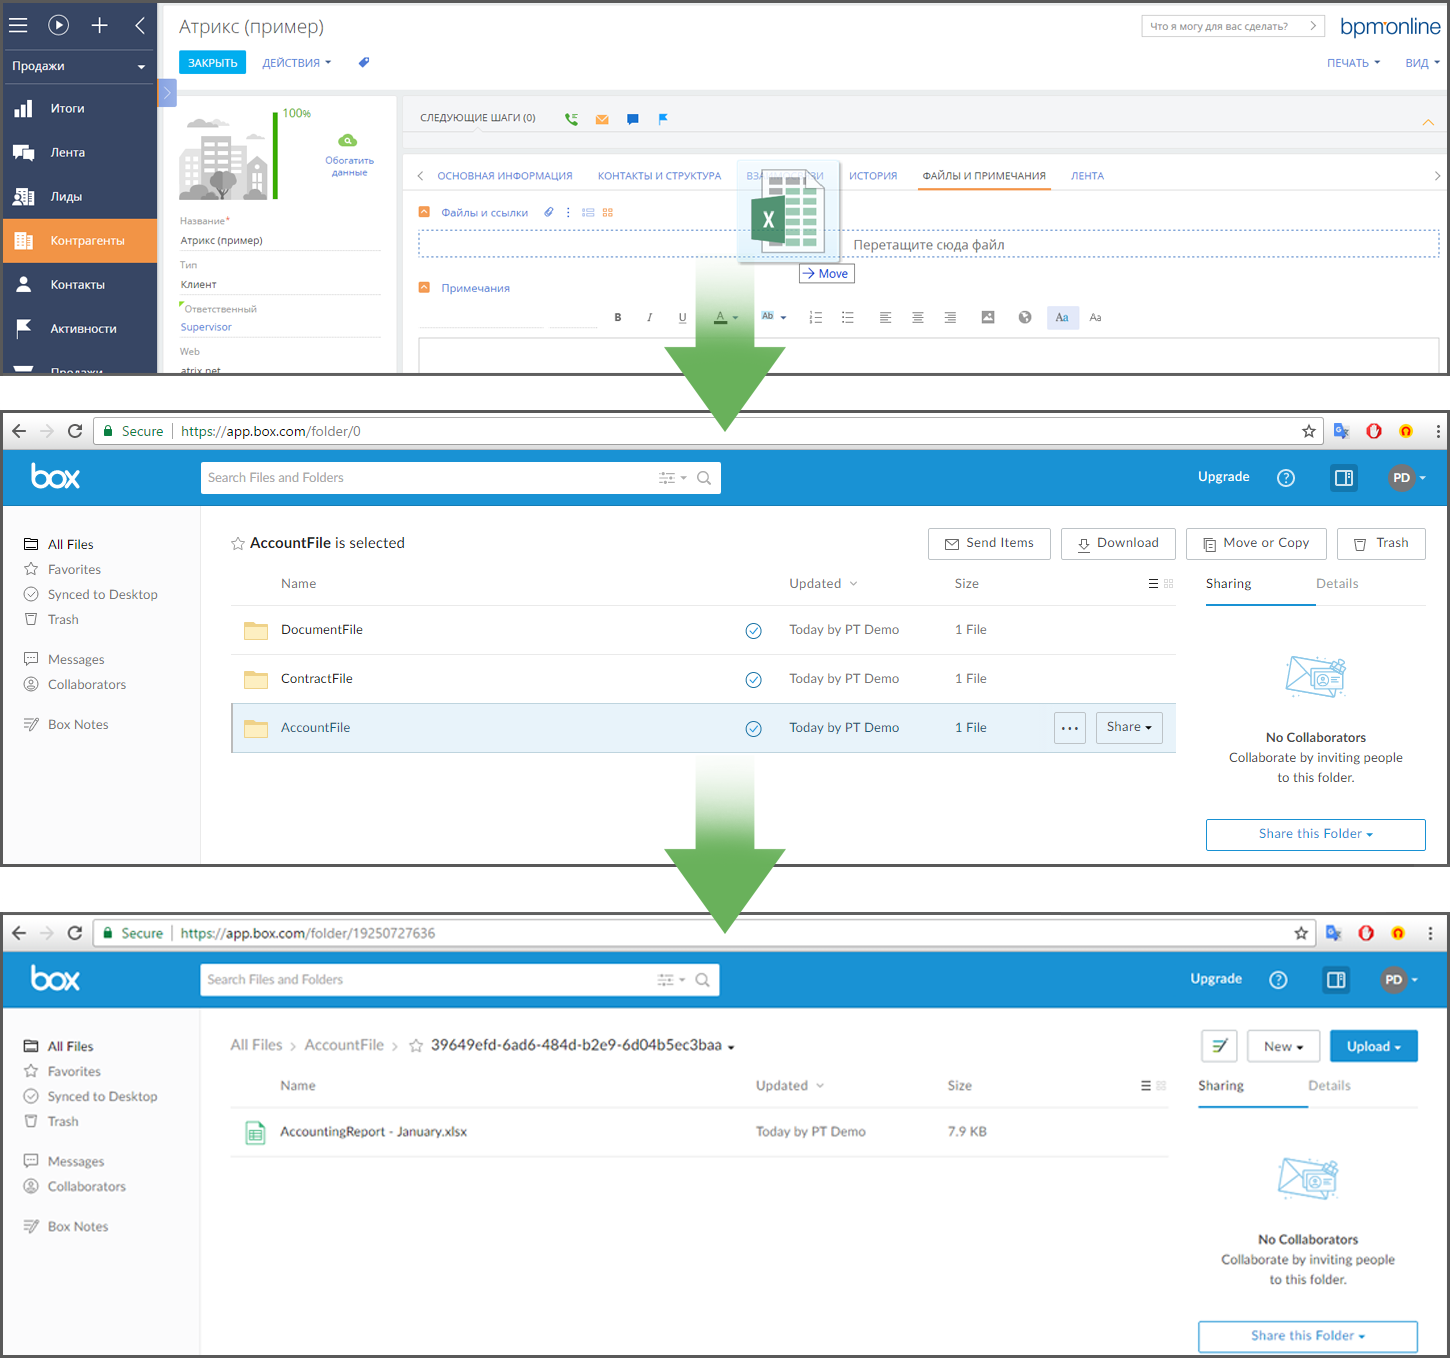Click the run process play icon

59,26
